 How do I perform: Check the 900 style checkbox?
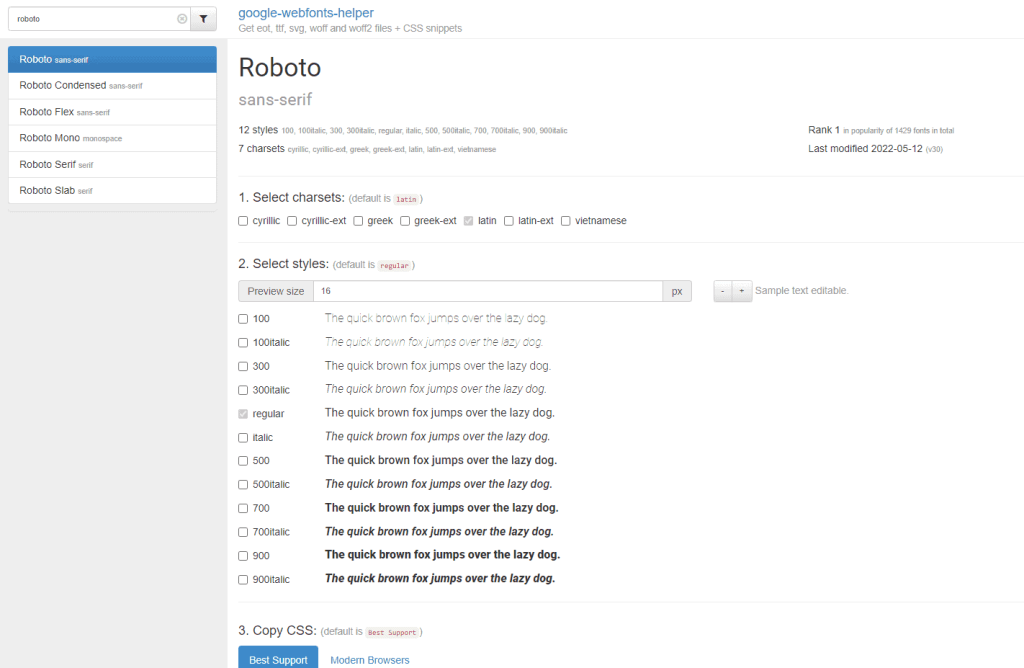(x=243, y=556)
